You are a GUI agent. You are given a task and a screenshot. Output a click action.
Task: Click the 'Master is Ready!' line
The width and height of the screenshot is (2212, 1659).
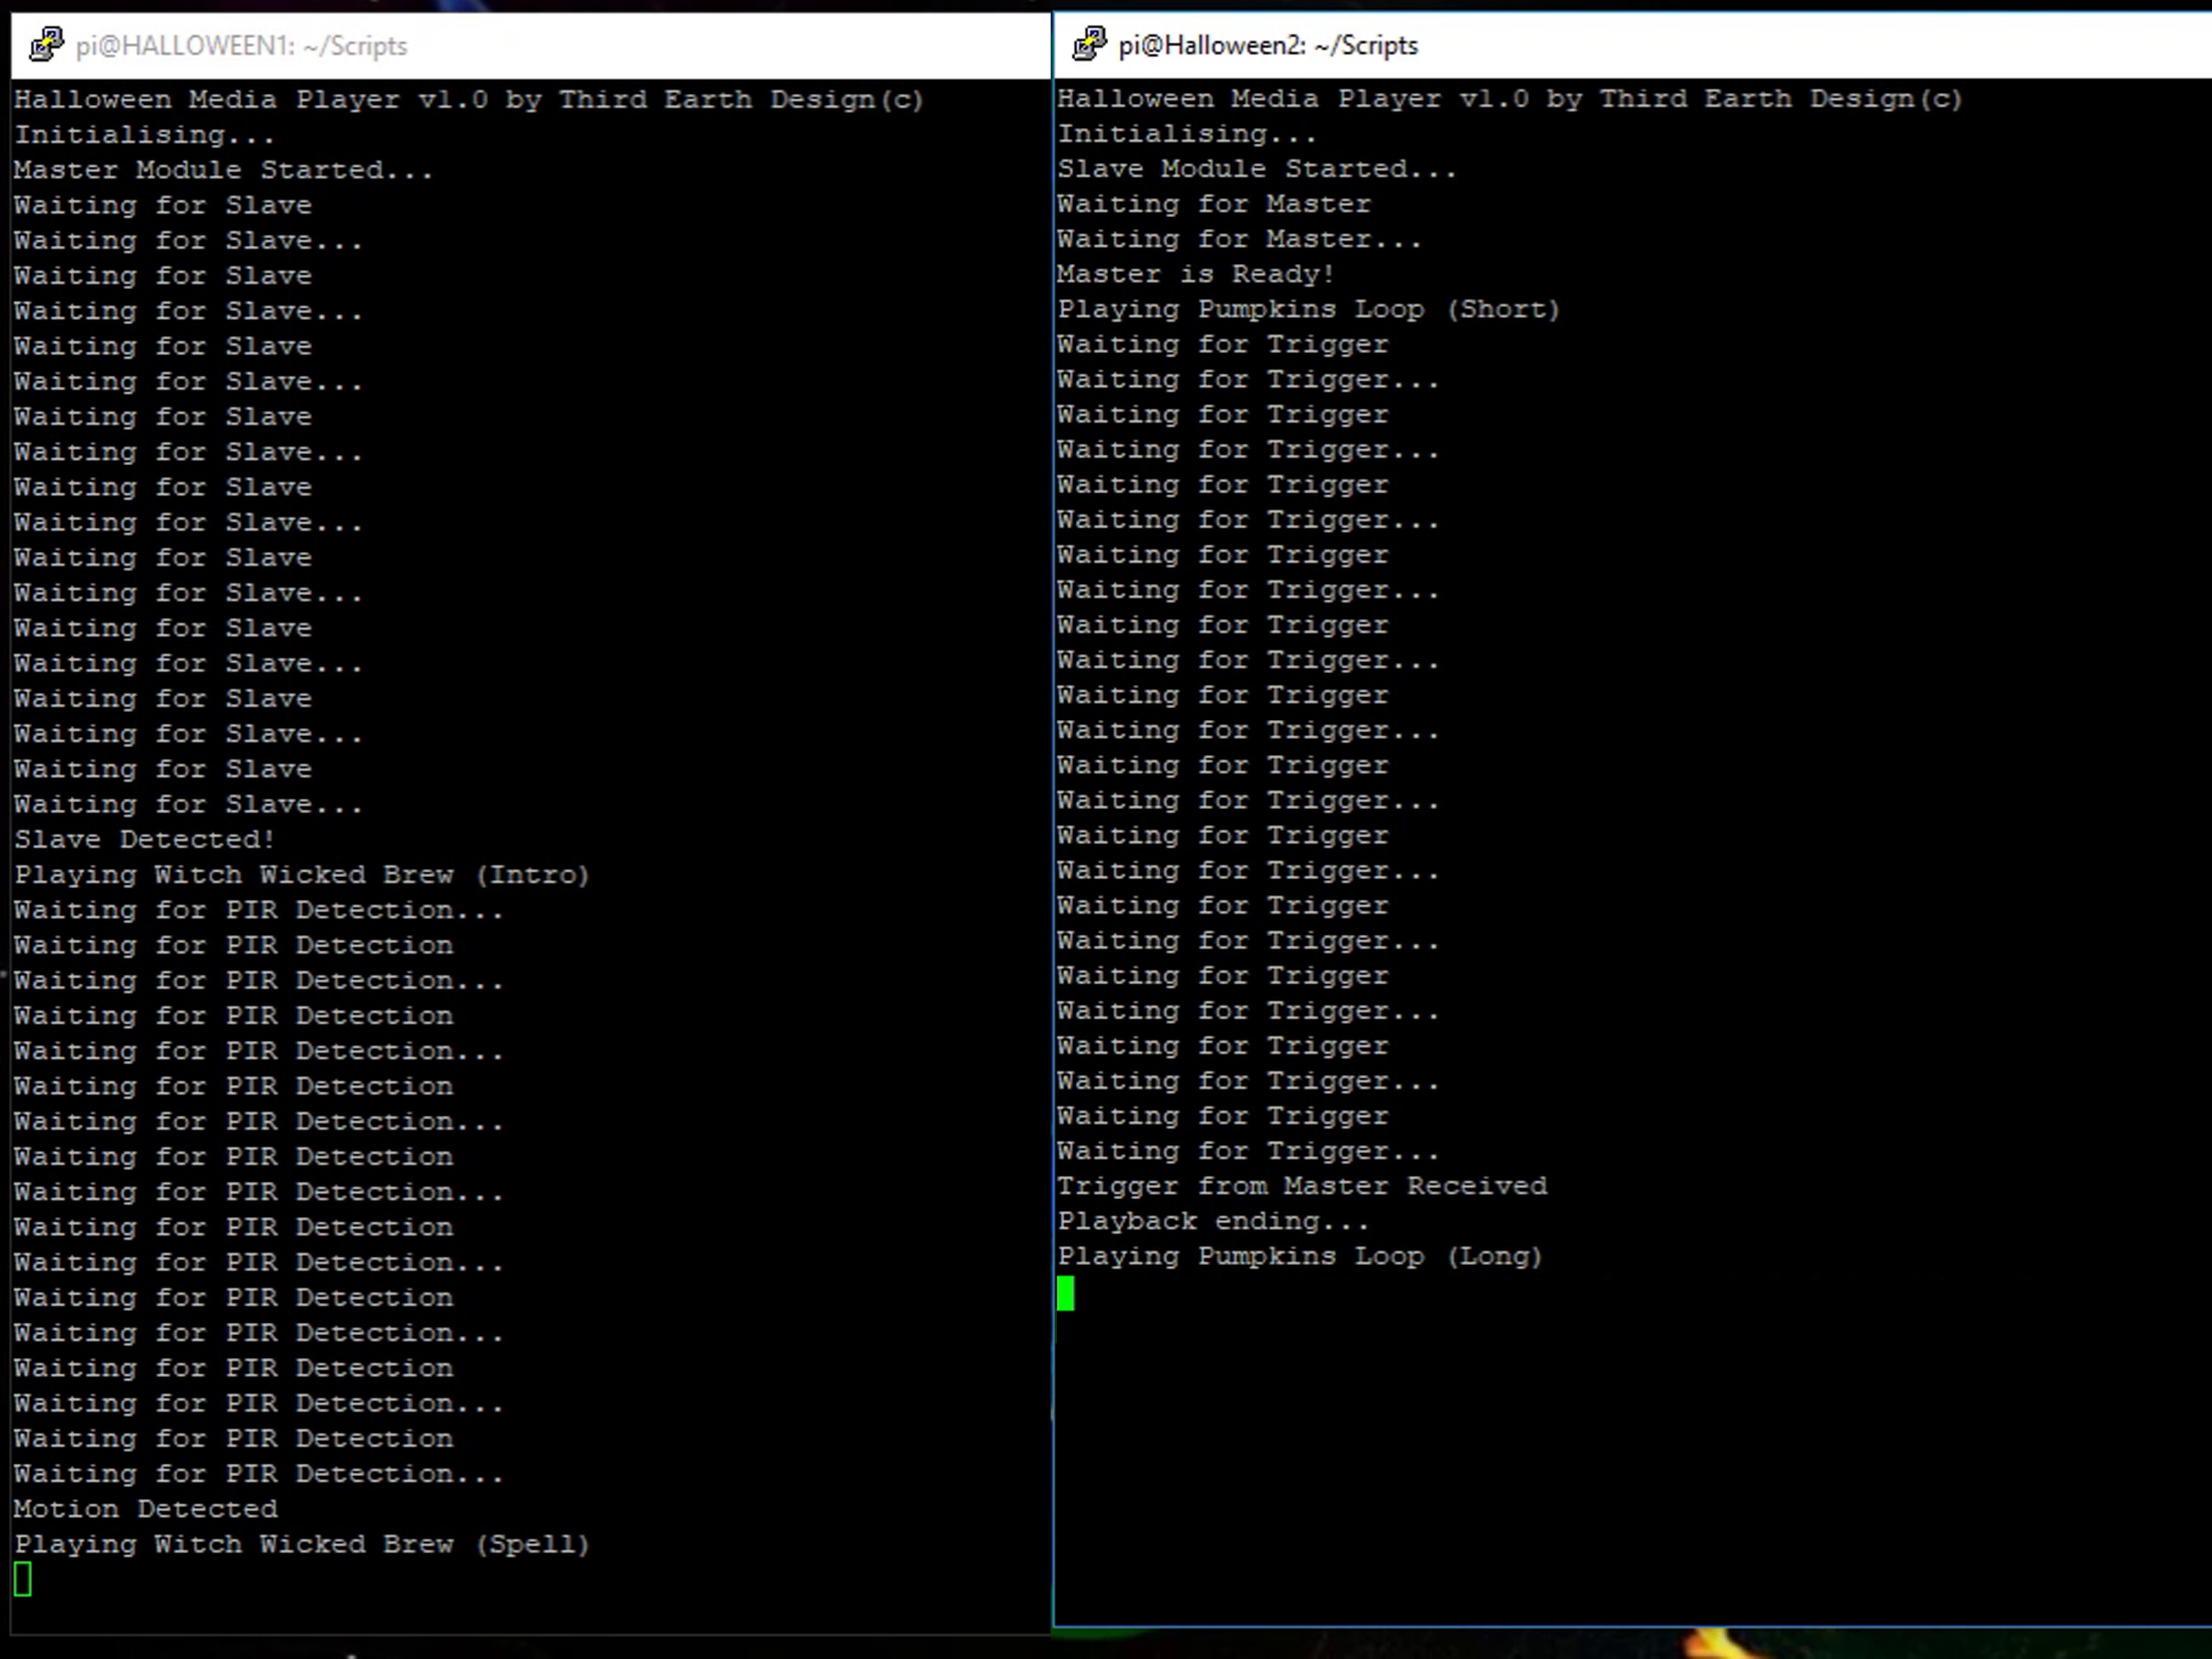(1195, 274)
